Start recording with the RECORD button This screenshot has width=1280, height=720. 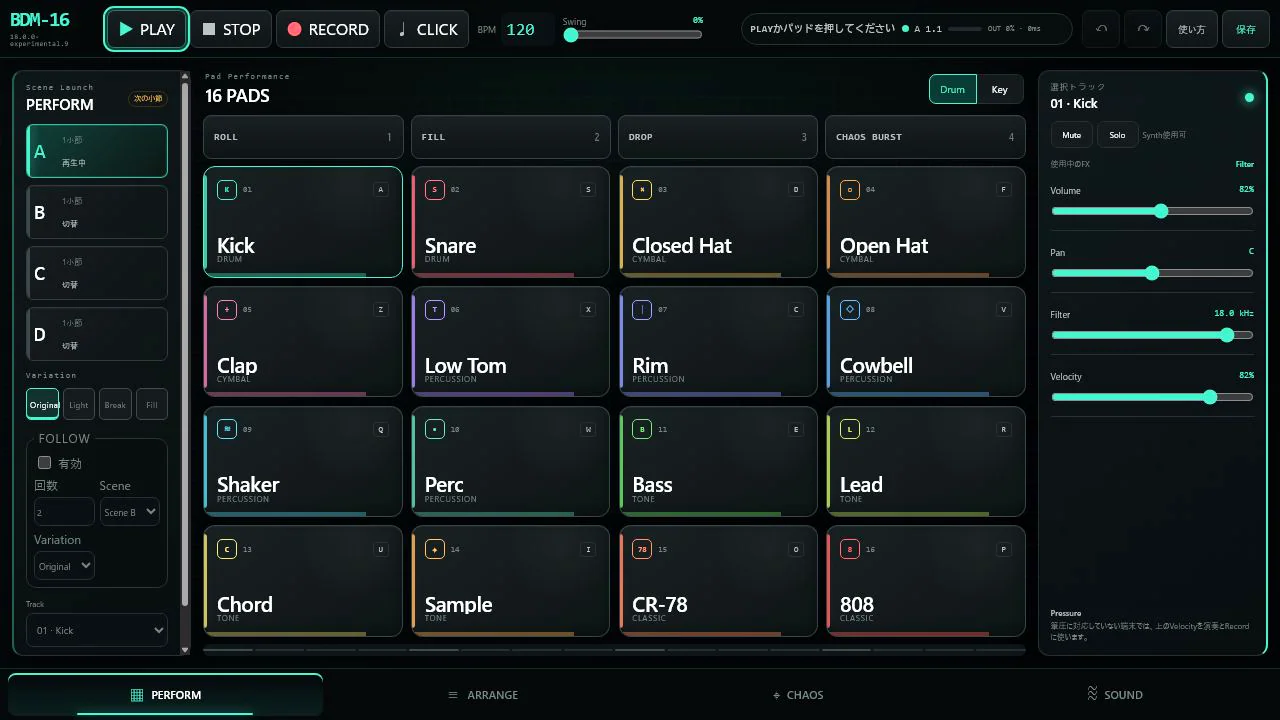tap(327, 29)
